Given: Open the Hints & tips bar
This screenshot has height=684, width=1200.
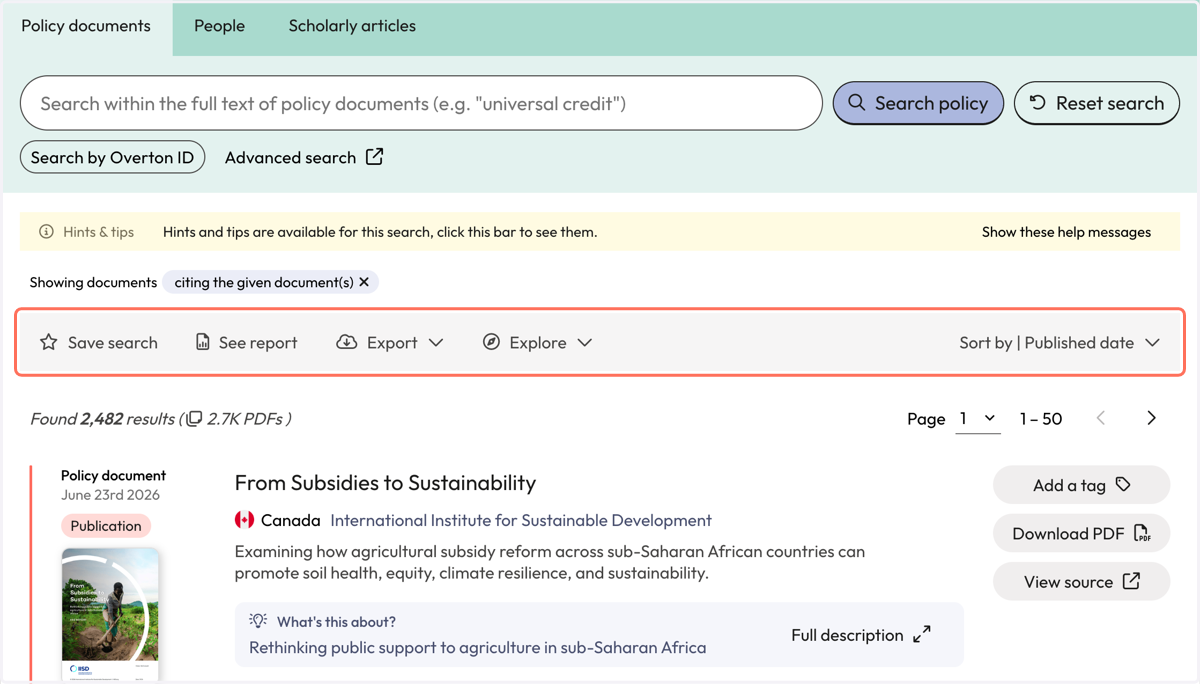Looking at the screenshot, I should [600, 232].
